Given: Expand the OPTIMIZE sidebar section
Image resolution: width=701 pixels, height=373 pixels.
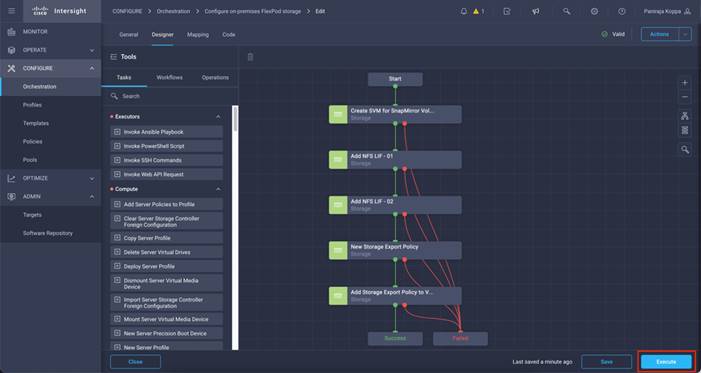Looking at the screenshot, I should click(x=92, y=178).
